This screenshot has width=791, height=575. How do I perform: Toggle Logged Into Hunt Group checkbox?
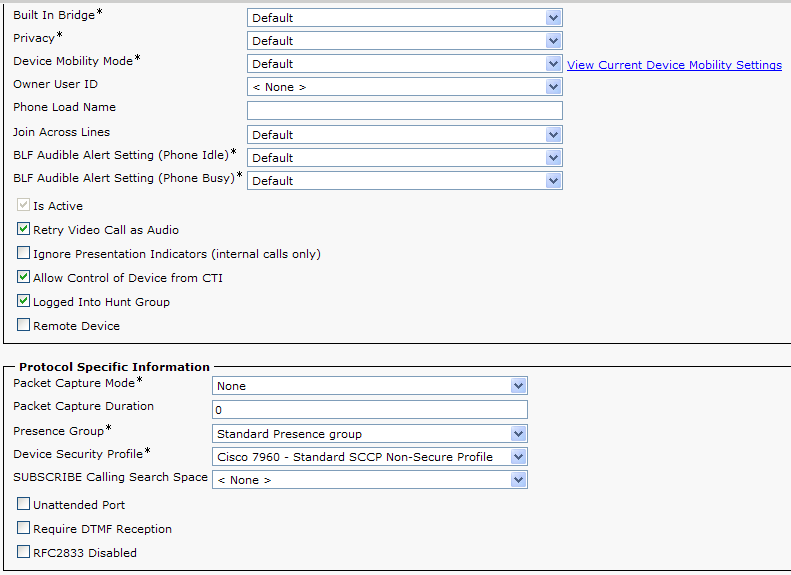point(24,302)
